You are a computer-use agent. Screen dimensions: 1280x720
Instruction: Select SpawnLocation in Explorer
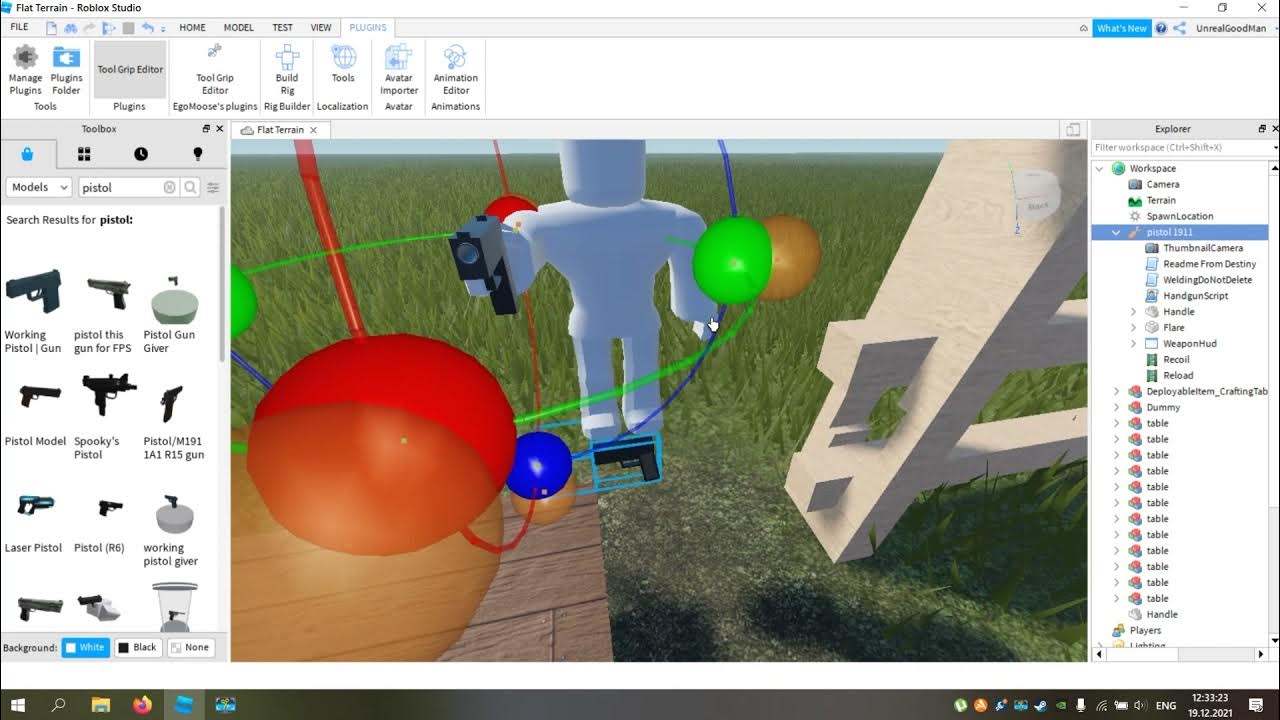pyautogui.click(x=1179, y=216)
